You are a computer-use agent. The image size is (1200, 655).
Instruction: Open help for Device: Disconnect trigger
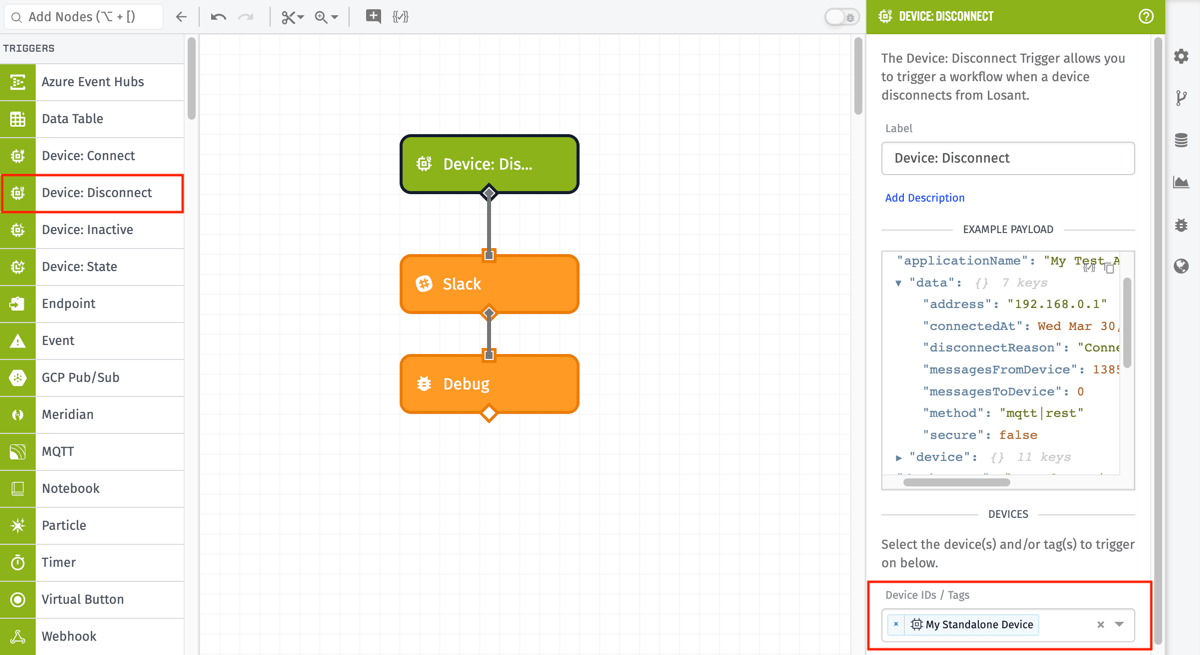coord(1146,16)
